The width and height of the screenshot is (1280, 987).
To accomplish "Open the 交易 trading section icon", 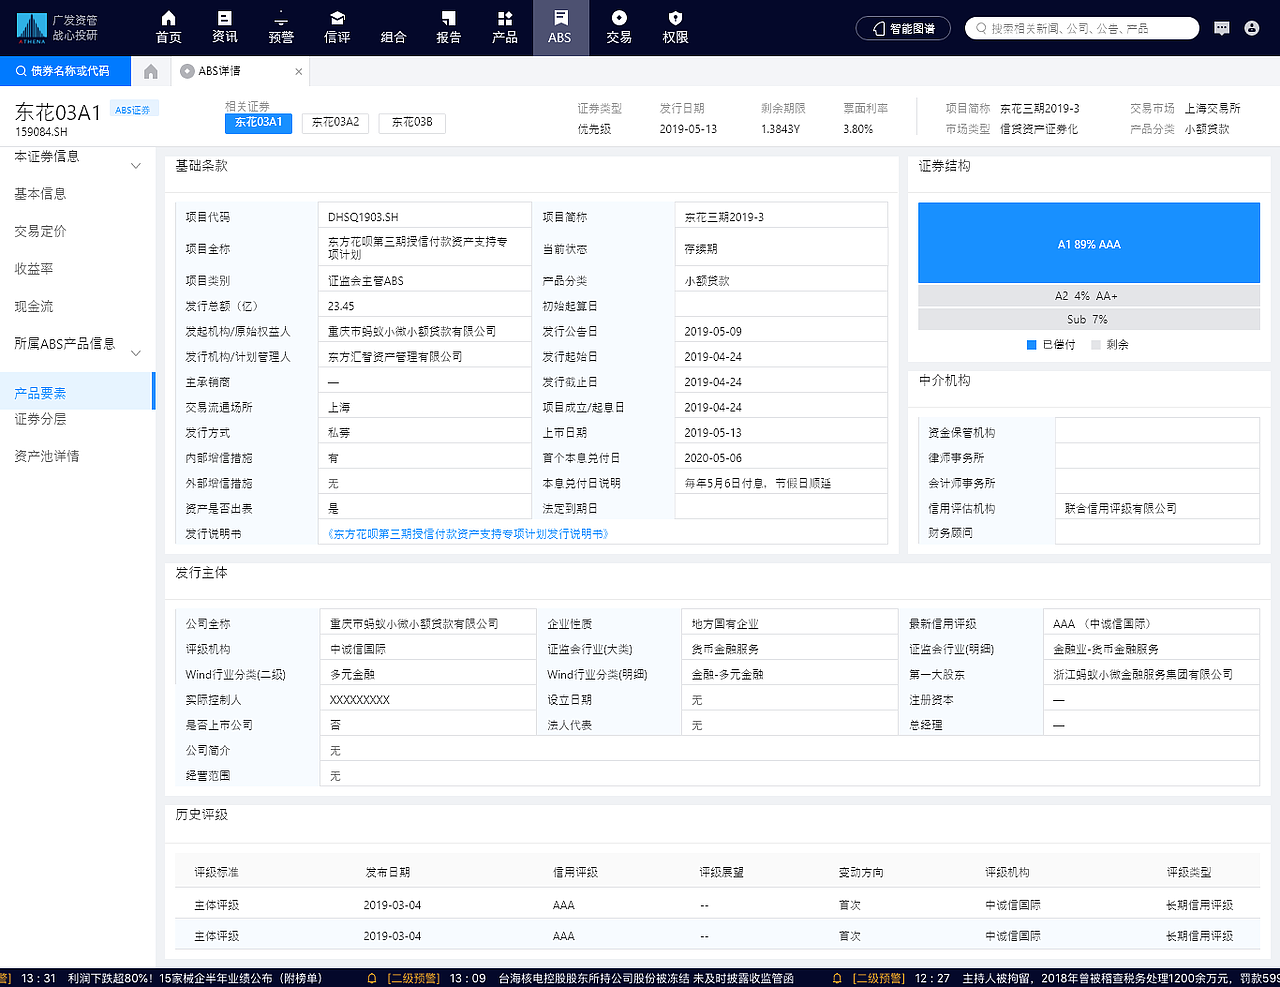I will (619, 27).
